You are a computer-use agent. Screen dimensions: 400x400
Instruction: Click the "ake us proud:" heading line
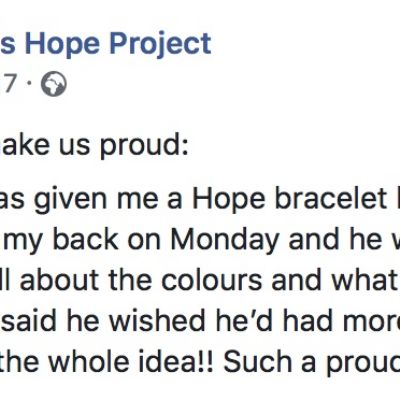coord(94,146)
